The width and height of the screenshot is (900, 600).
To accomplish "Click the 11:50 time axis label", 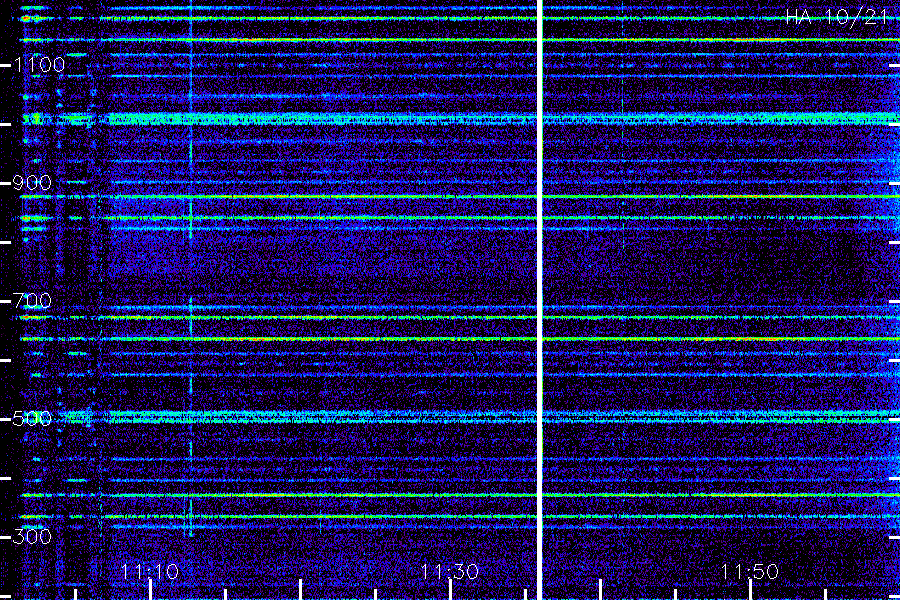I will pos(750,572).
